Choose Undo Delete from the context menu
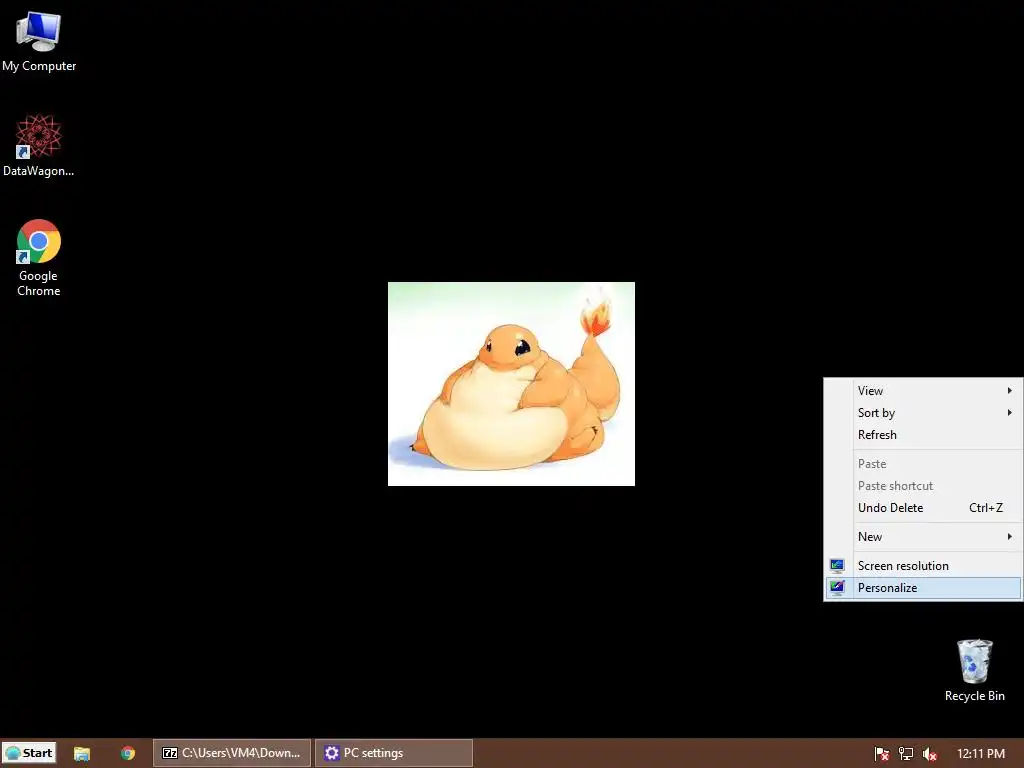The image size is (1024, 768). [x=923, y=508]
